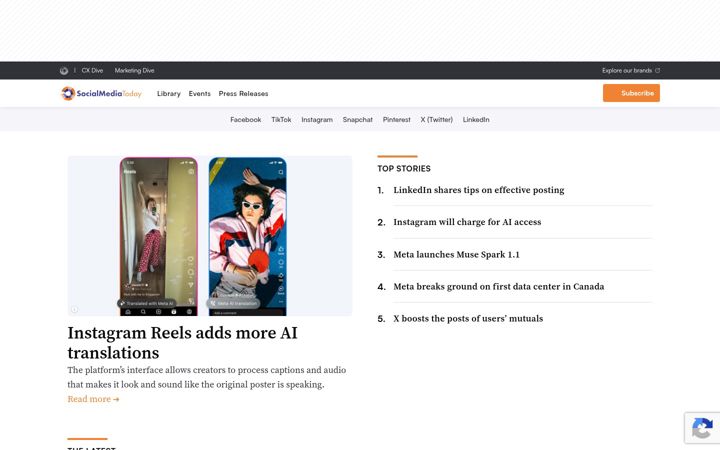Viewport: 720px width, 450px height.
Task: Go to Marketing Dive site
Action: [135, 71]
